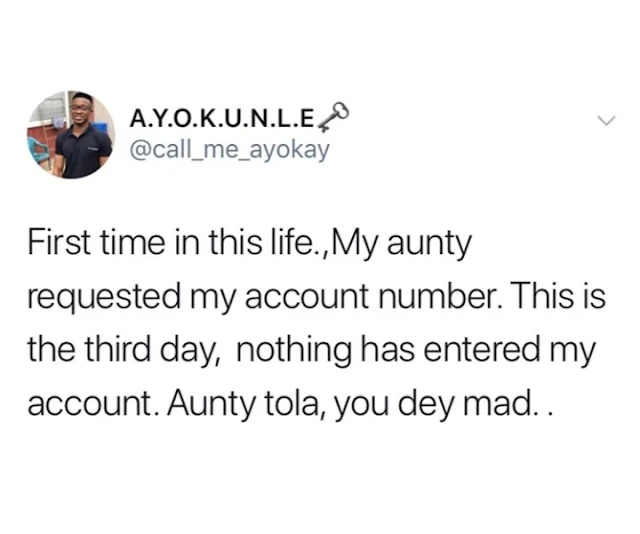Click the phrase 'the third day,'

click(124, 352)
